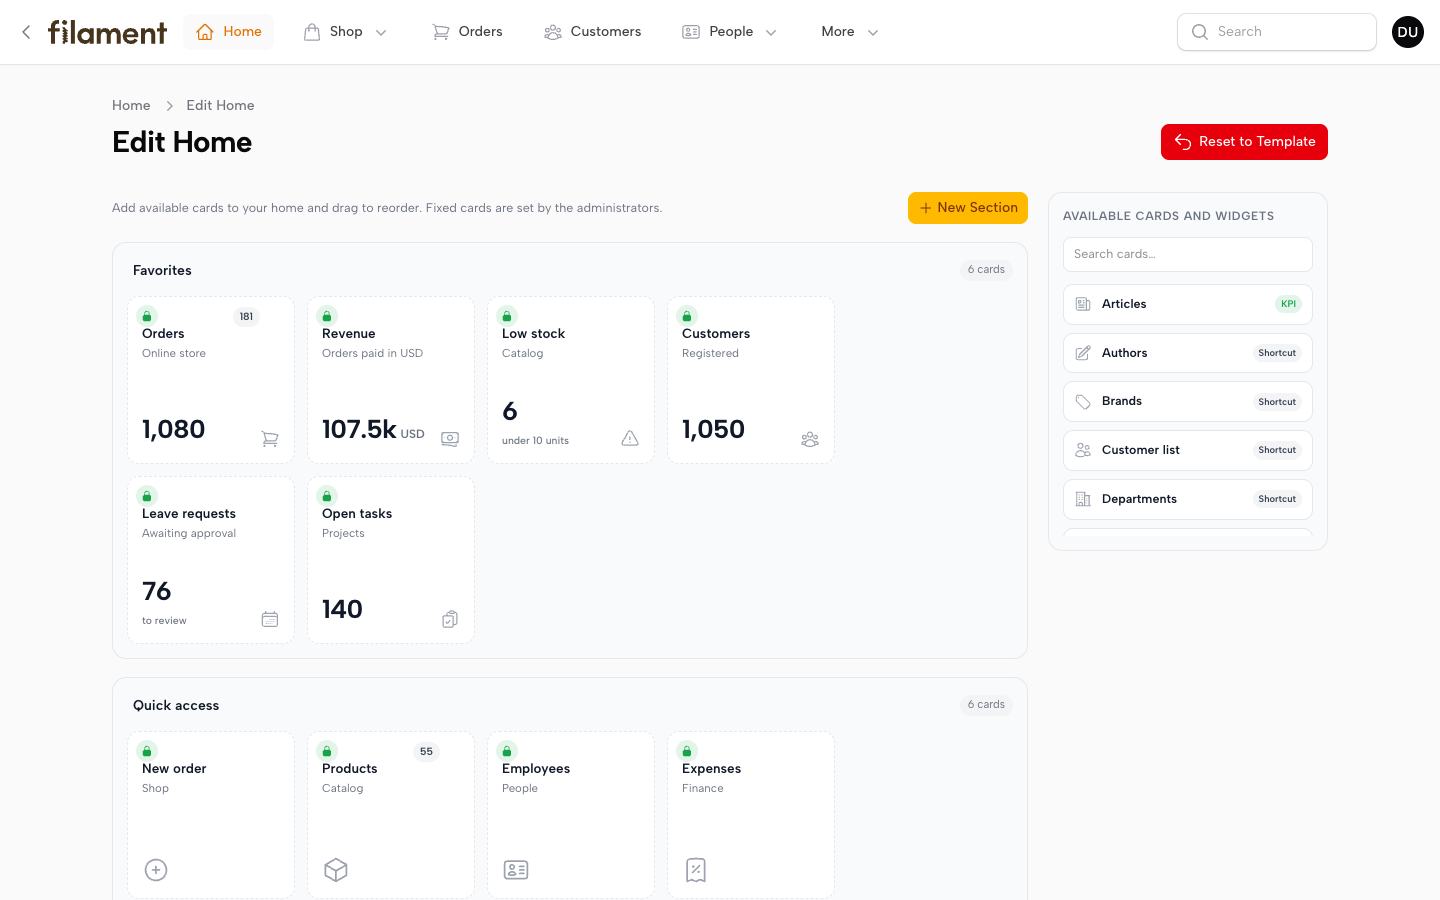Screen dimensions: 1440x900
Task: Focus the global Search field
Action: coord(1277,32)
